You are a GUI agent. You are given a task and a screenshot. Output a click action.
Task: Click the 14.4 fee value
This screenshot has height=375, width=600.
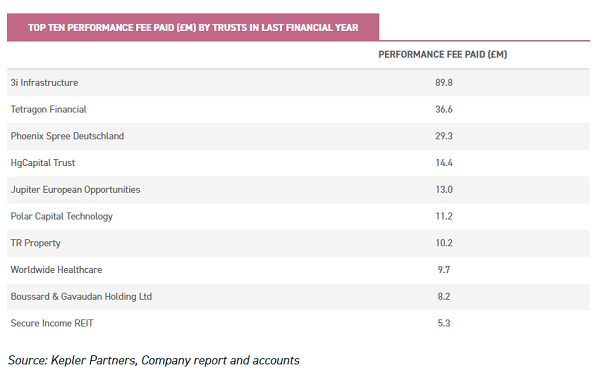pos(444,163)
